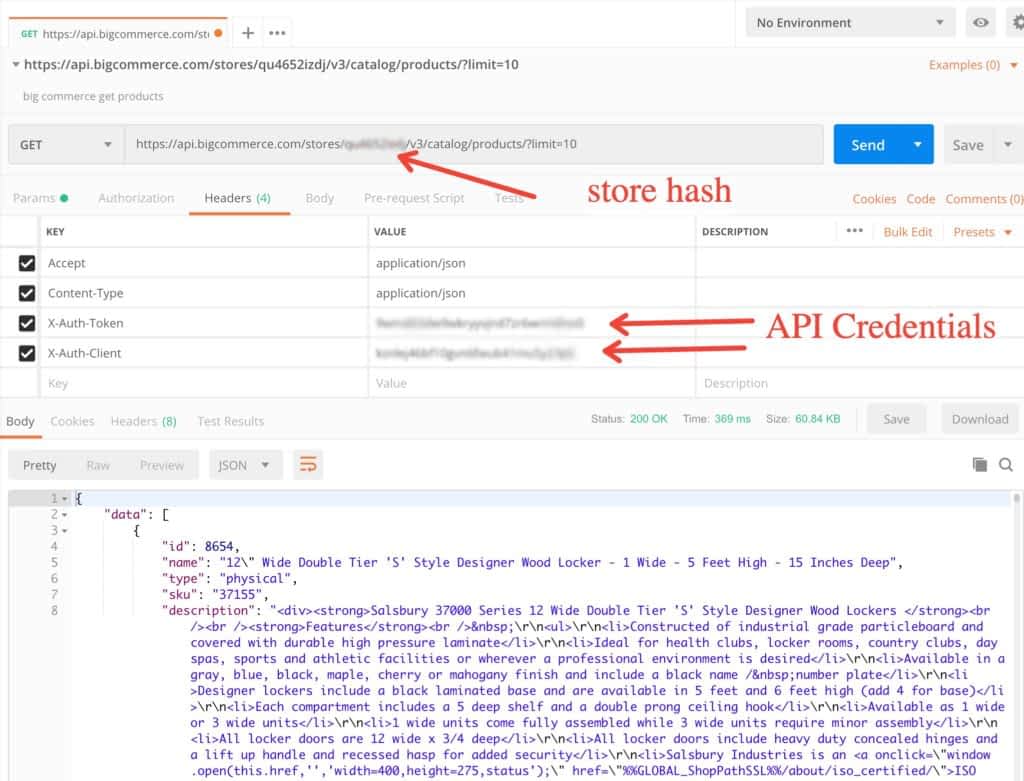Click the X-Auth-Token key cell

point(204,323)
